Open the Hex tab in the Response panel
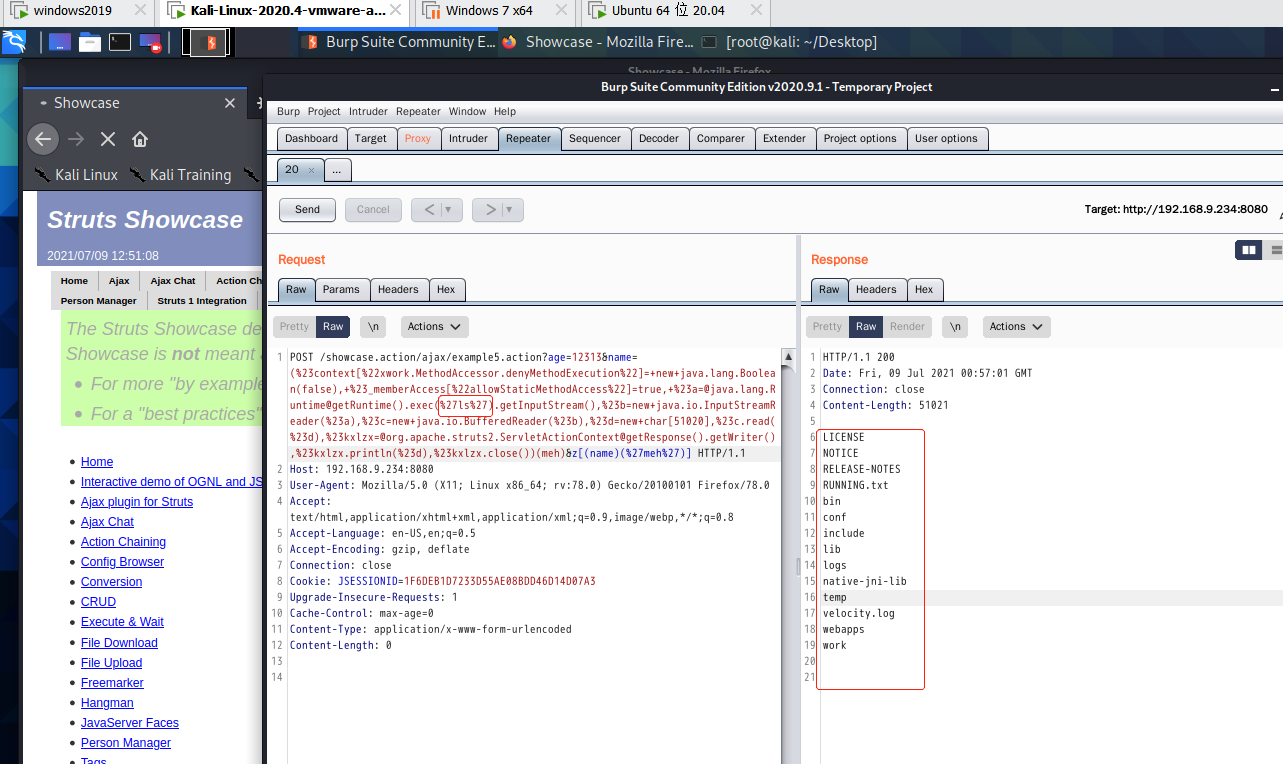This screenshot has width=1283, height=764. tap(924, 289)
